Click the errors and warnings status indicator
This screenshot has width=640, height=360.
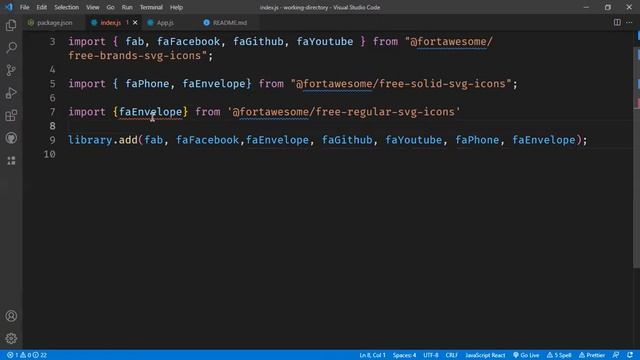click(x=27, y=355)
